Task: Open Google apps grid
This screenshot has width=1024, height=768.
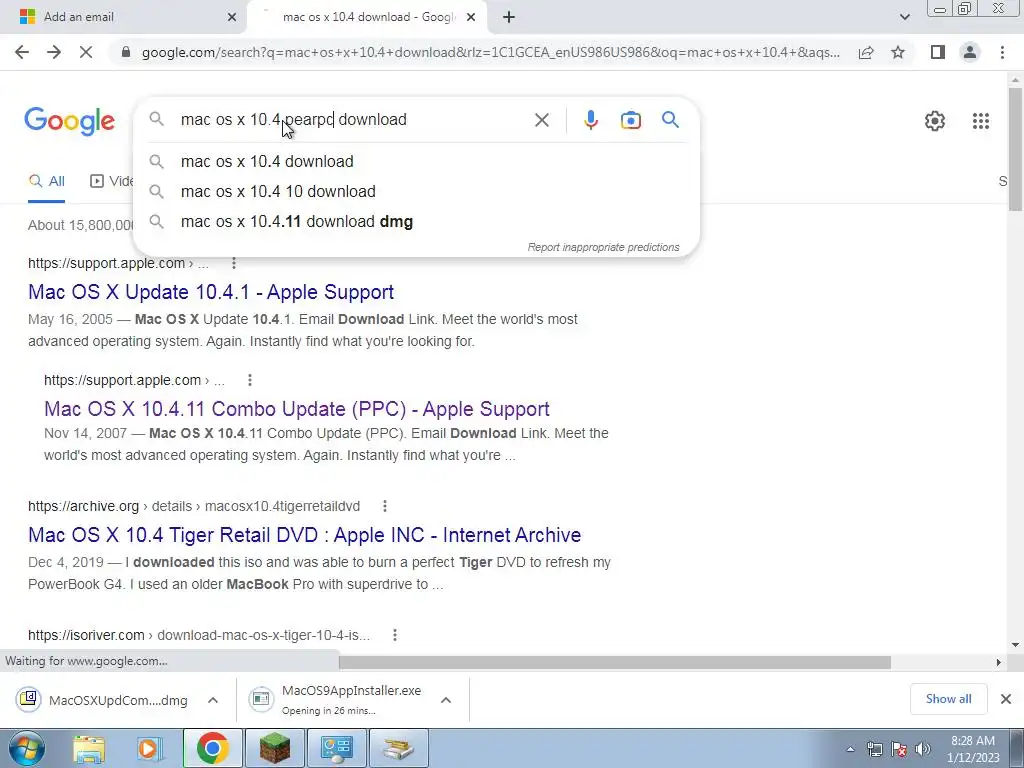Action: [980, 121]
